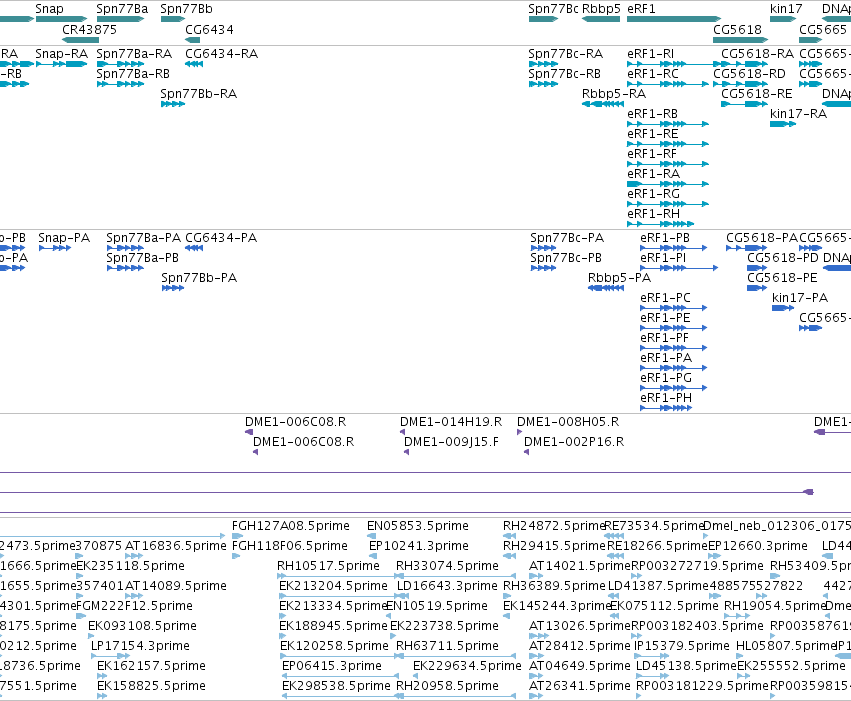Select the eRF1-RF transcript label
851x701 pixels.
[x=652, y=154]
